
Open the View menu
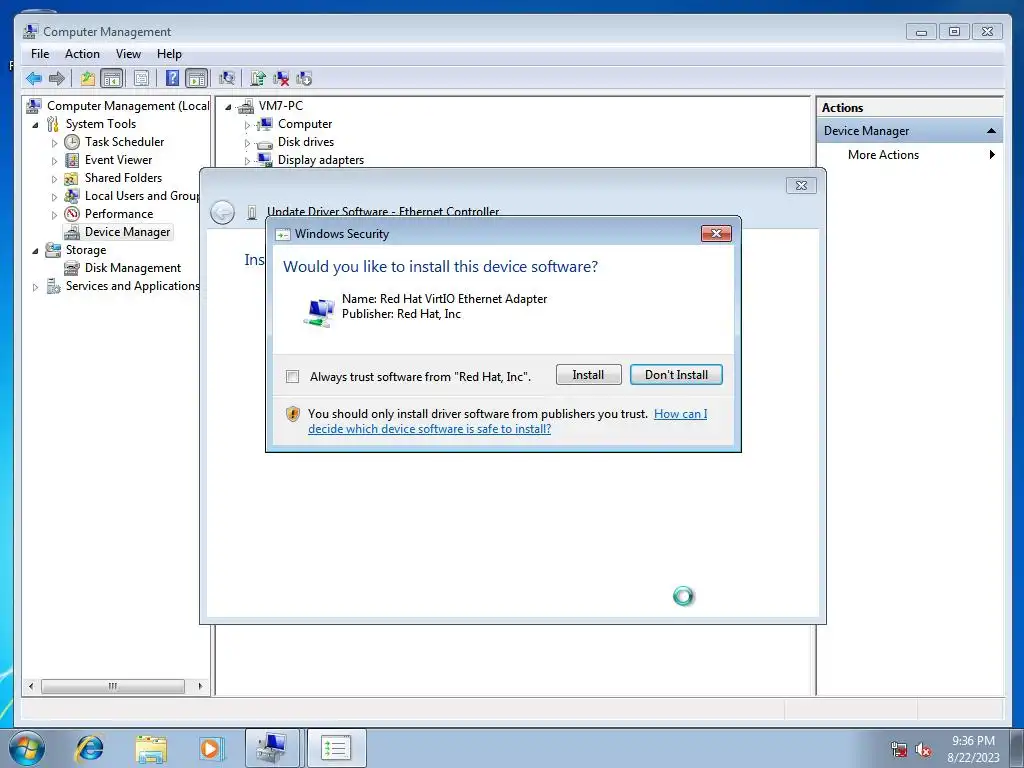click(129, 54)
